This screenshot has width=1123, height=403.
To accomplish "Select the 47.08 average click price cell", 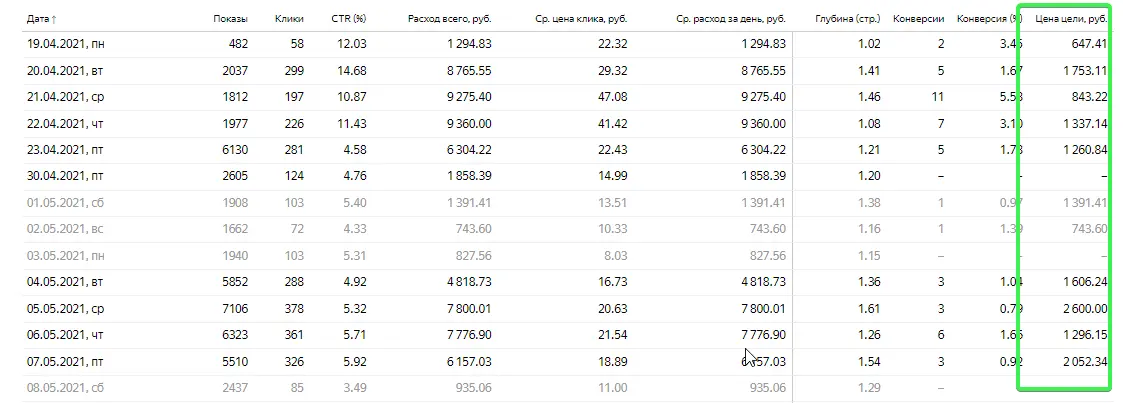I will point(611,97).
